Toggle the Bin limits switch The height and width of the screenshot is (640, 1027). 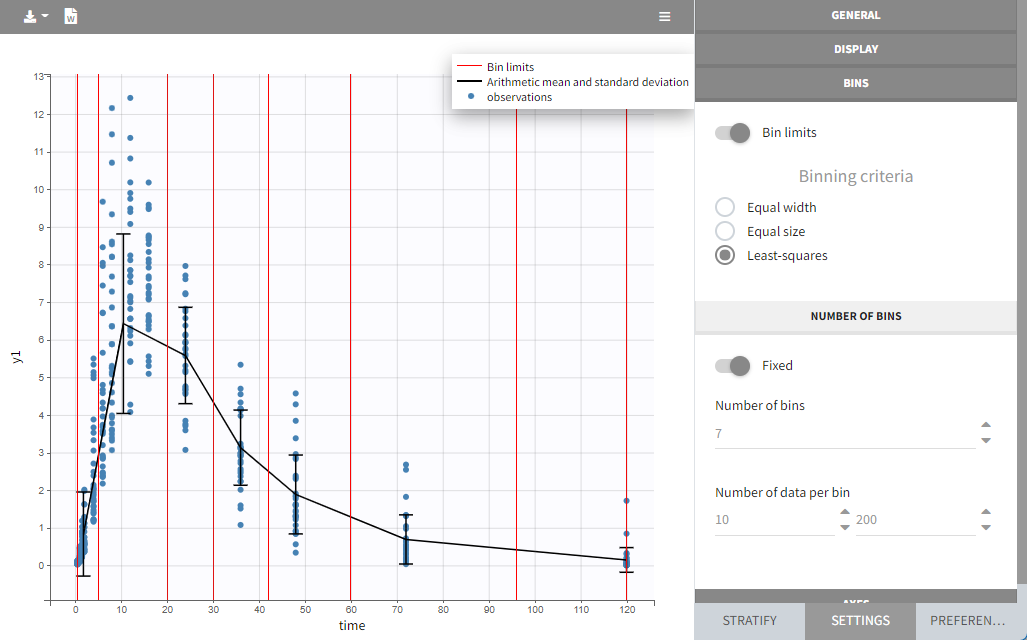(733, 133)
